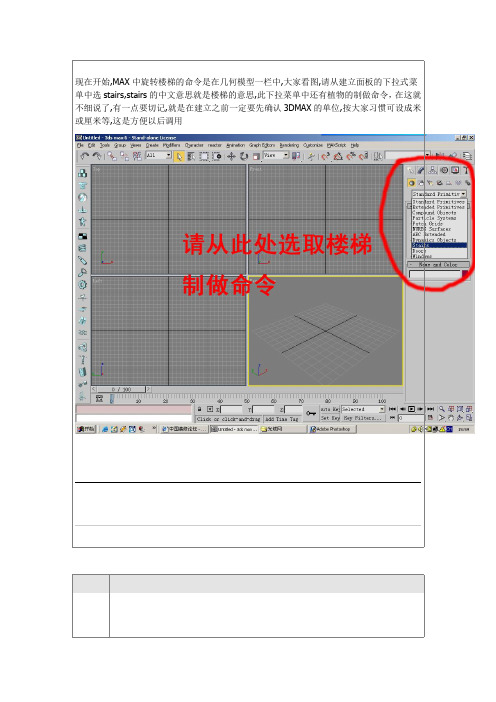Click the object color swatch
The width and height of the screenshot is (496, 702).
(466, 274)
